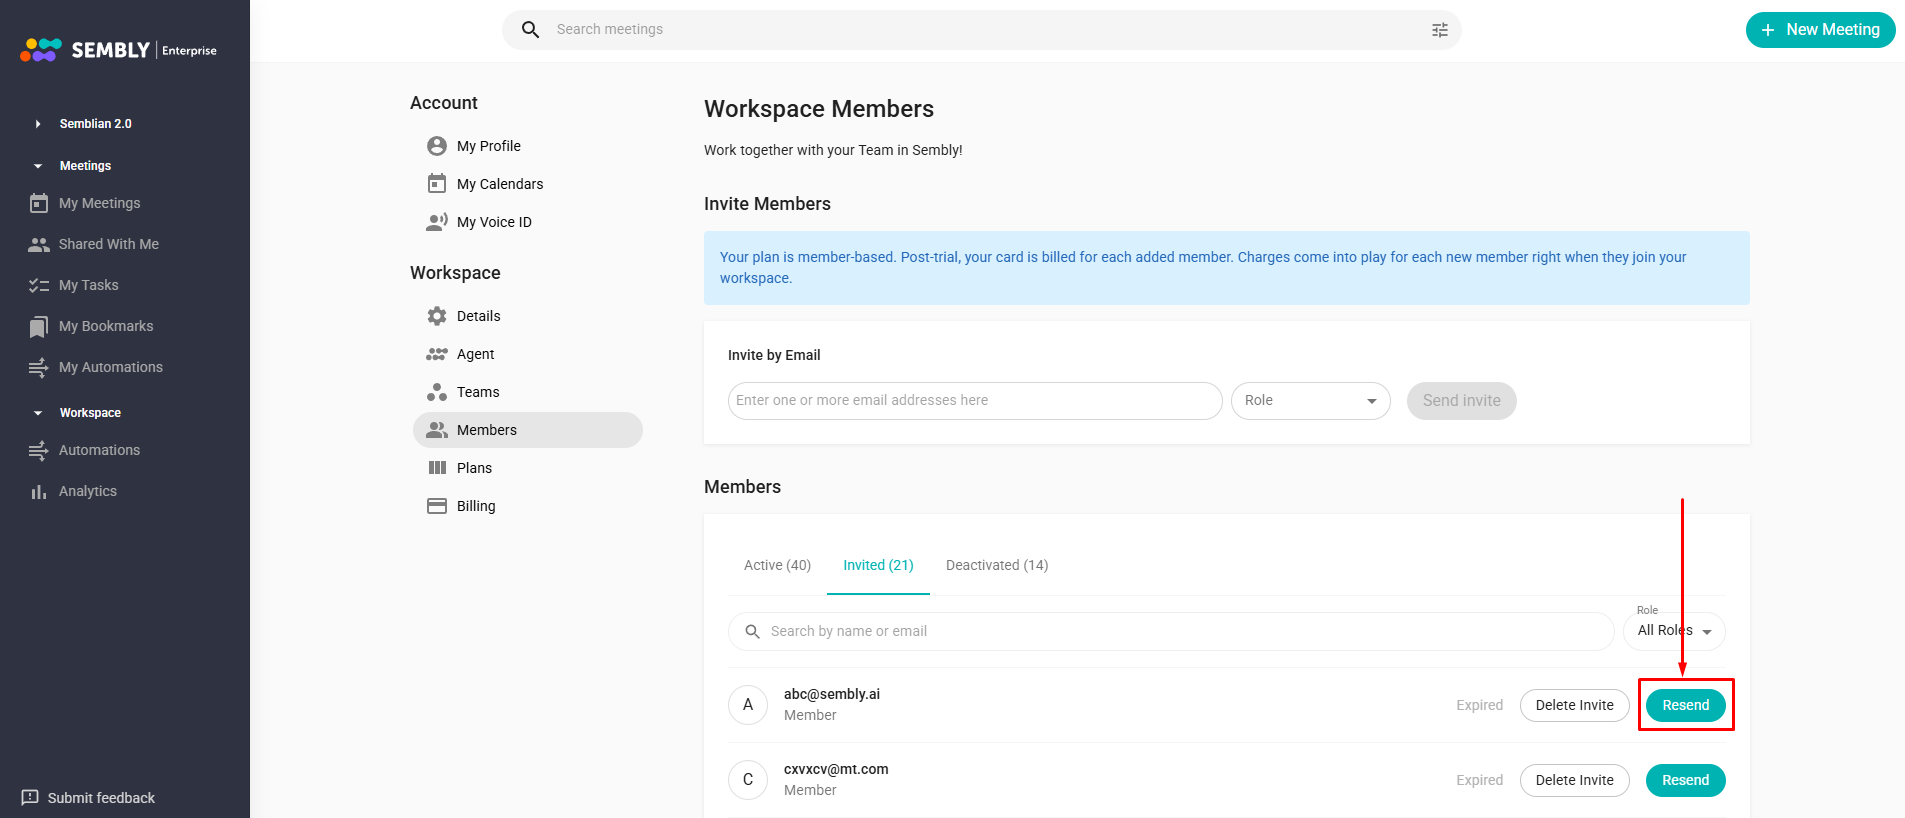The width and height of the screenshot is (1905, 818).
Task: Click the Analytics bar chart icon
Action: pos(39,491)
